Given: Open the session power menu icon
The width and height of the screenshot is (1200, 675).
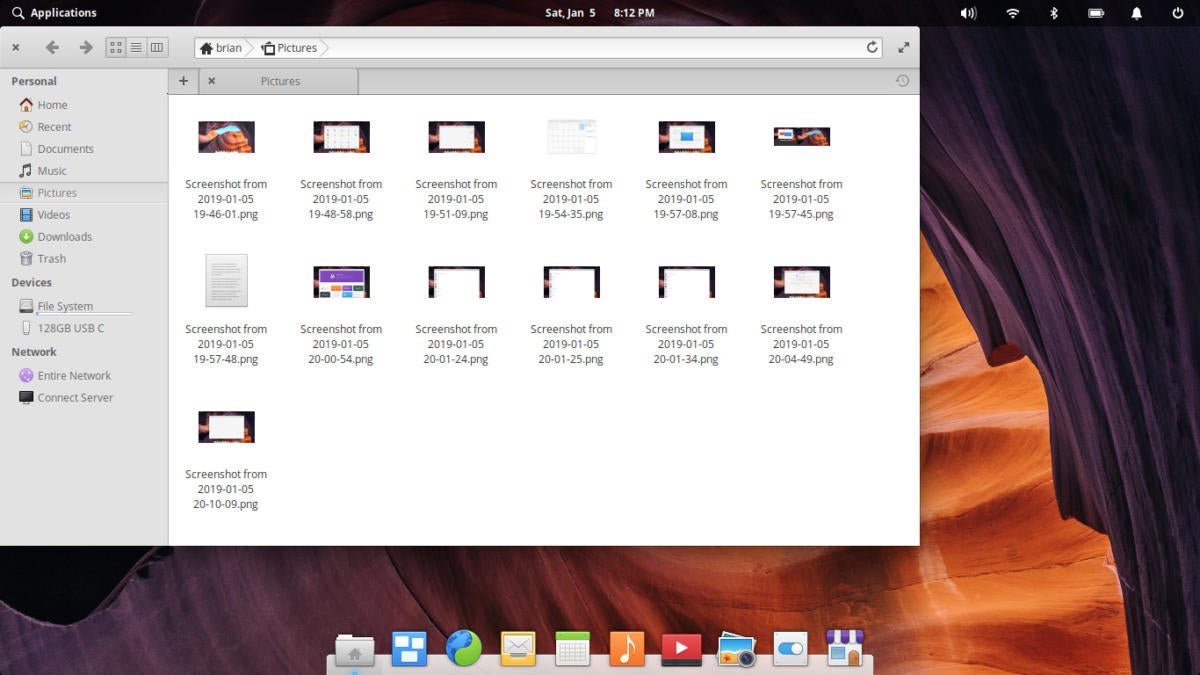Looking at the screenshot, I should tap(1177, 13).
